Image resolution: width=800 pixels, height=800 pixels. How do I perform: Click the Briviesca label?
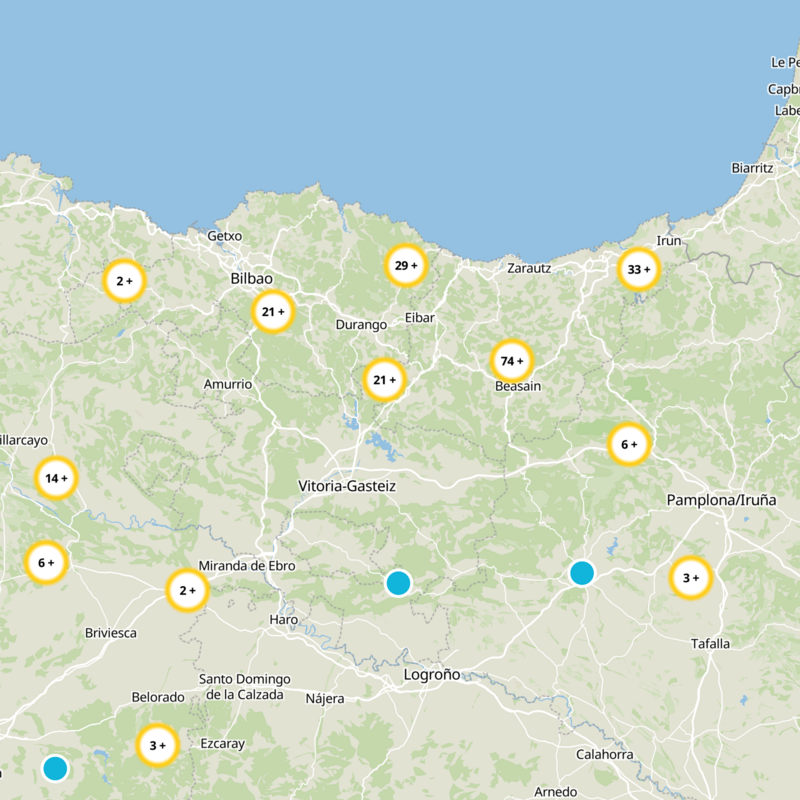[x=111, y=633]
